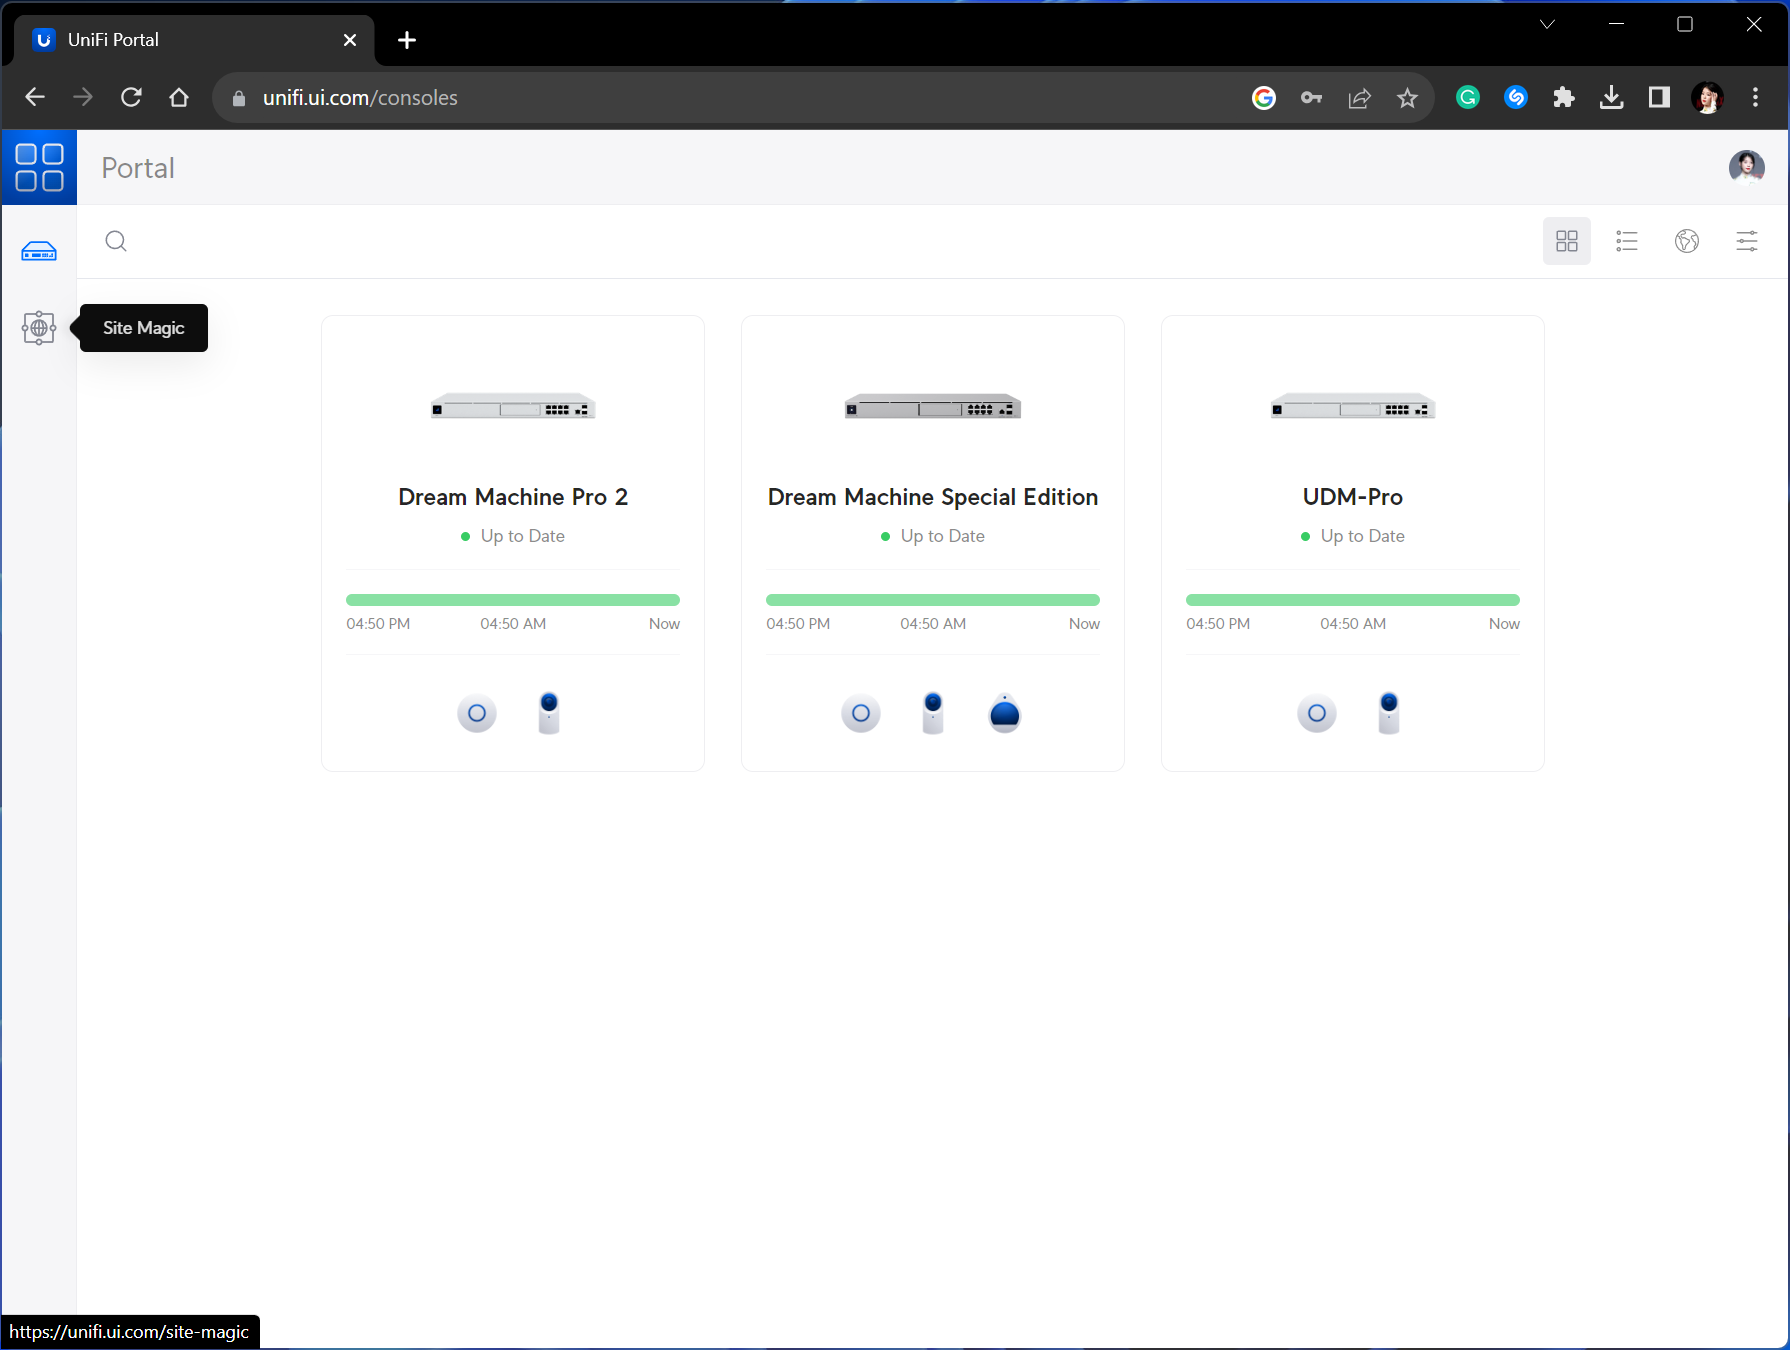Click Dream Machine Pro 2 uptime bar
Viewport: 1790px width, 1350px height.
click(513, 600)
